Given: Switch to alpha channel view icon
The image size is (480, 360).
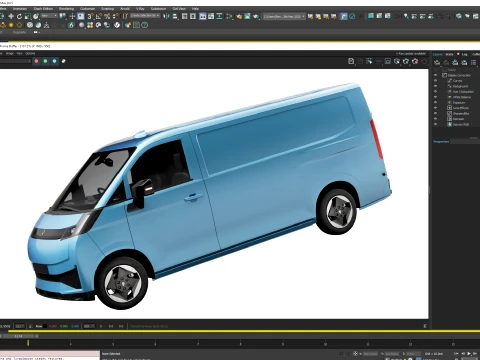Looking at the screenshot, I should (63, 61).
